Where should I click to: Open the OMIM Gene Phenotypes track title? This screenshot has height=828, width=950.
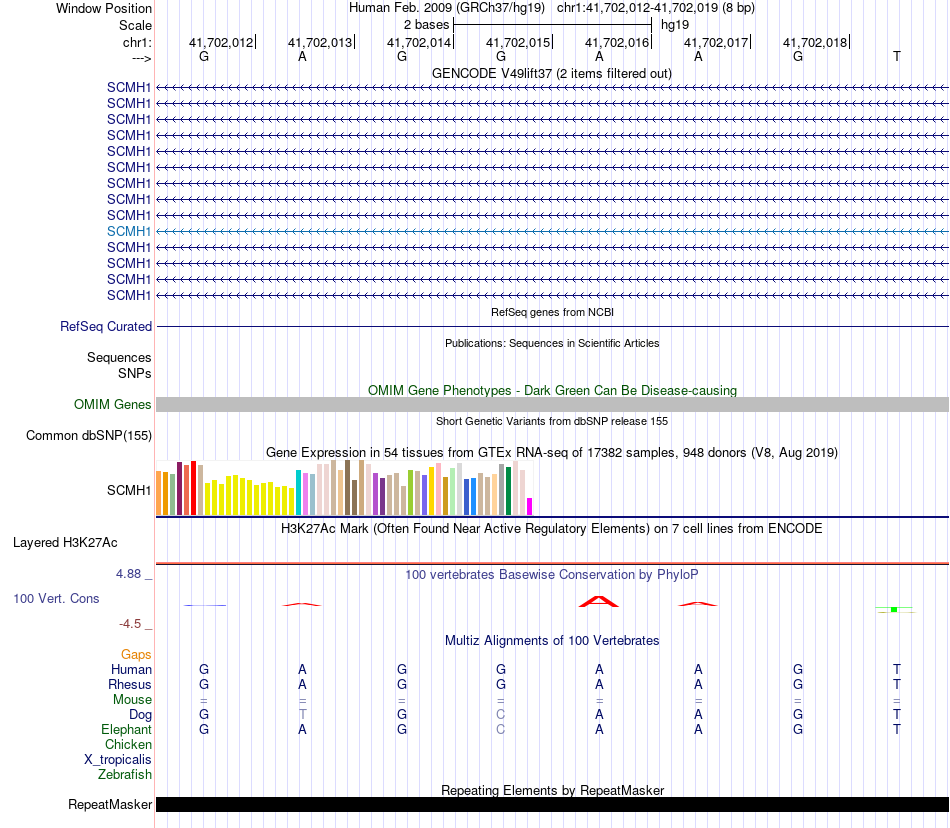552,390
